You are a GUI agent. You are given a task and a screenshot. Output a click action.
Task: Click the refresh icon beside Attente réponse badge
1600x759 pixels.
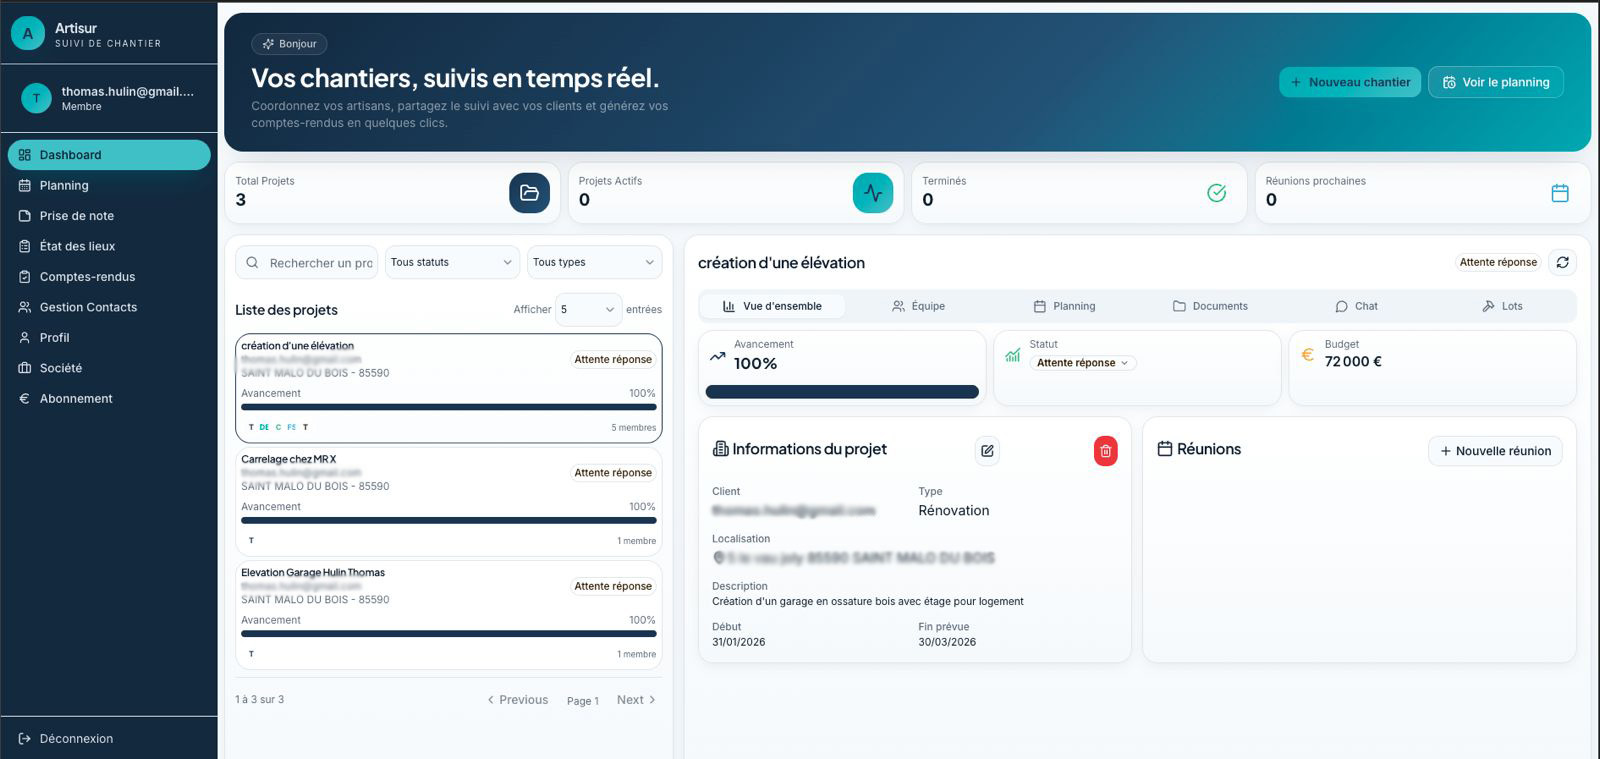coord(1562,262)
